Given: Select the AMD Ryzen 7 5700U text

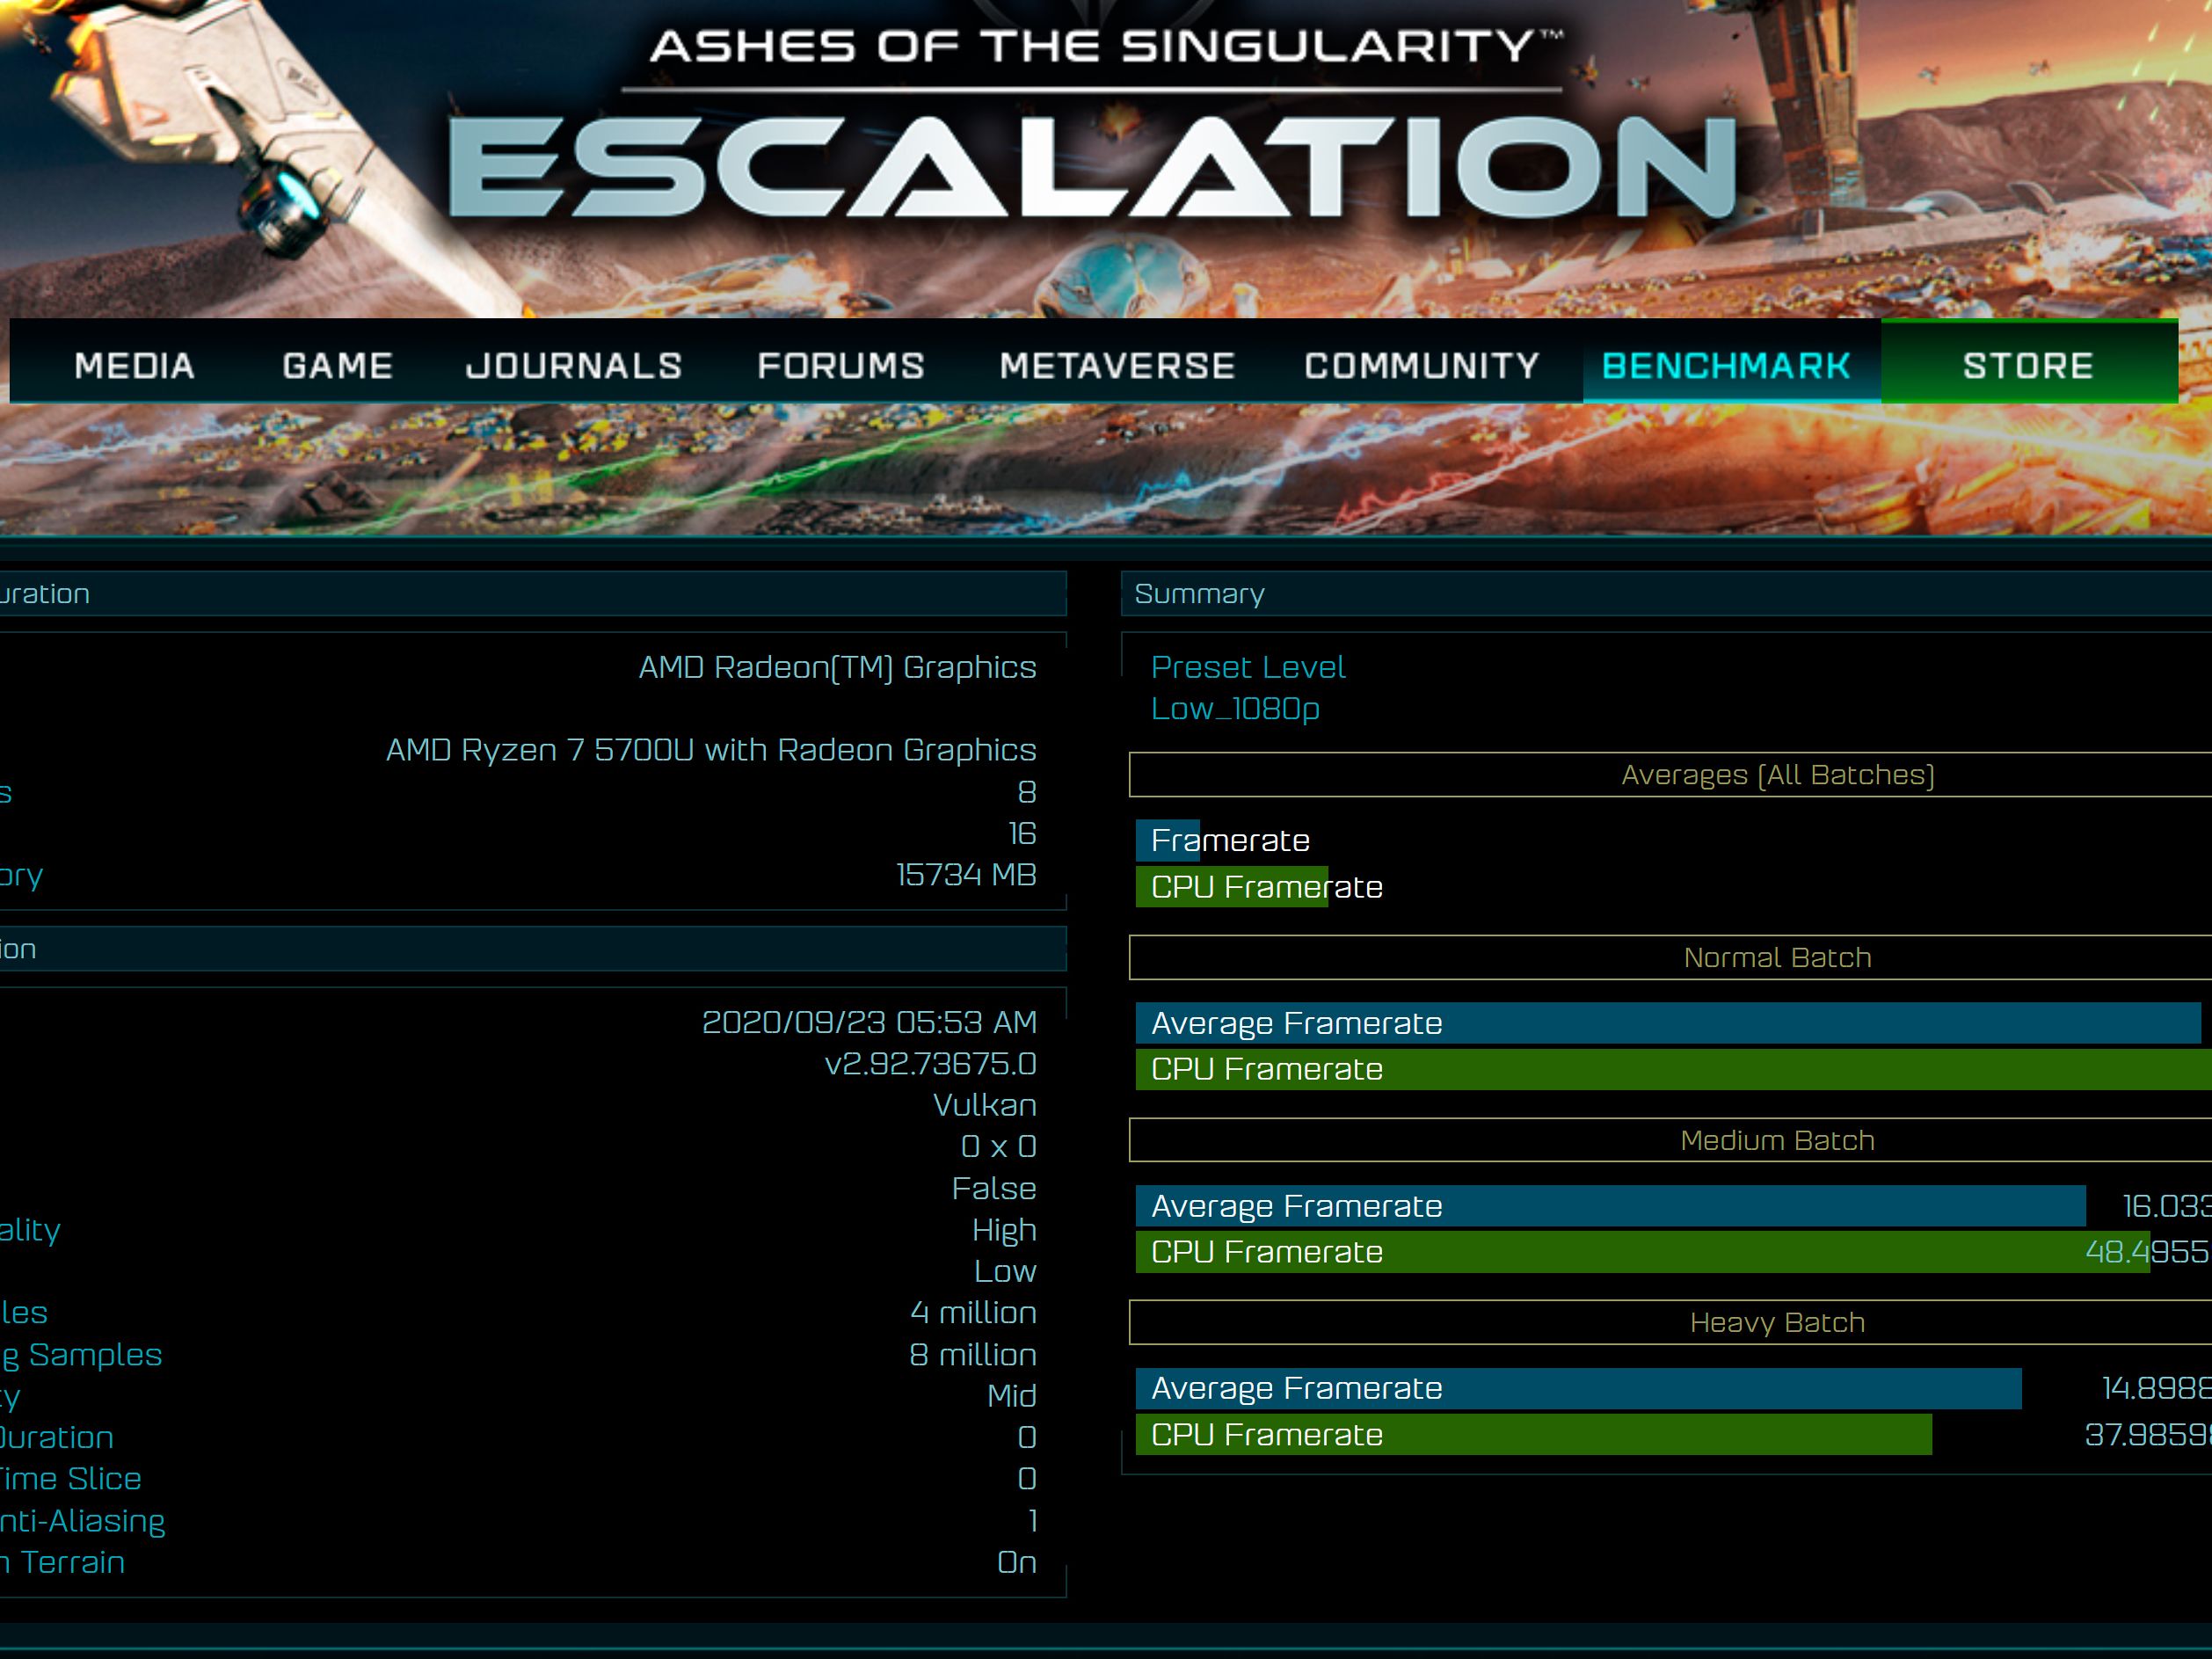Looking at the screenshot, I should click(711, 750).
